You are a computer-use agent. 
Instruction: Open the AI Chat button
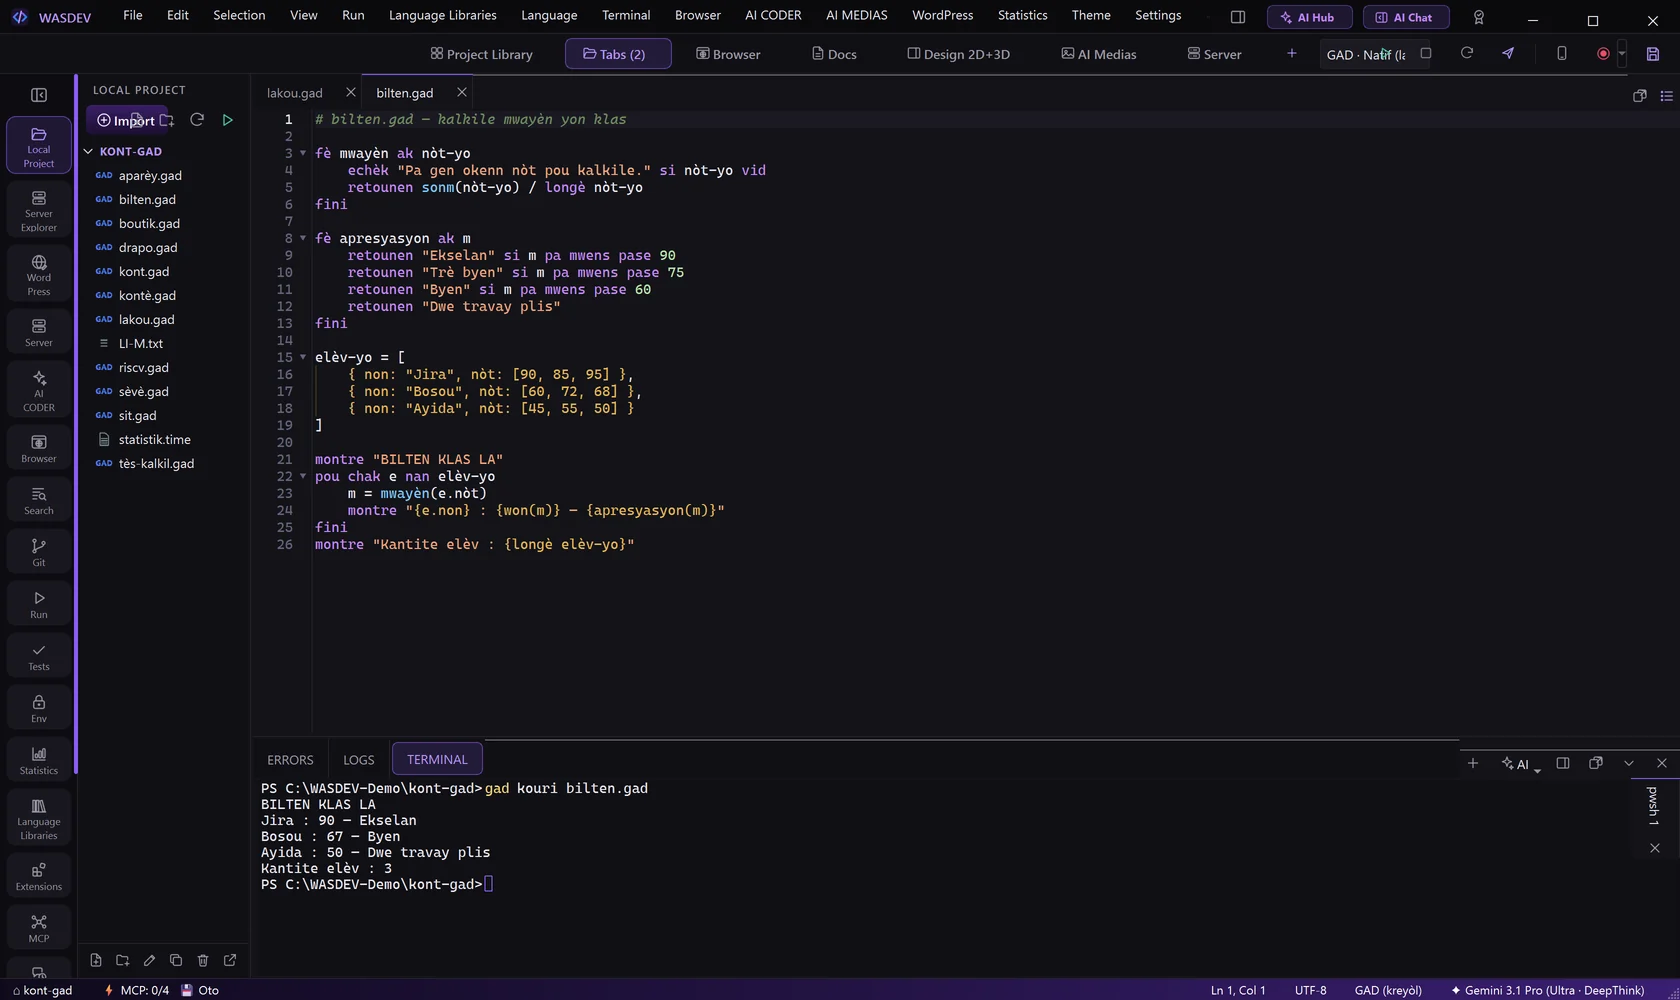pos(1405,17)
